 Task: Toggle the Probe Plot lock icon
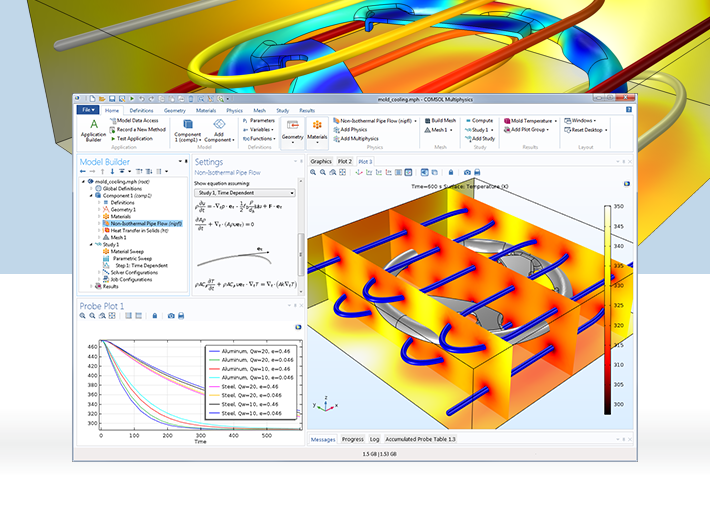pos(155,316)
